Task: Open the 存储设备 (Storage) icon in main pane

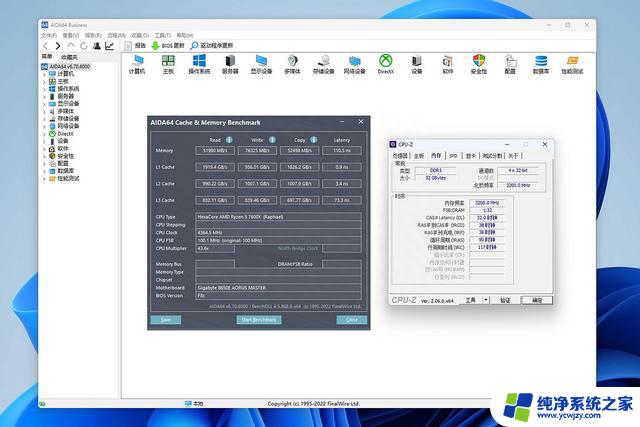Action: click(x=324, y=64)
